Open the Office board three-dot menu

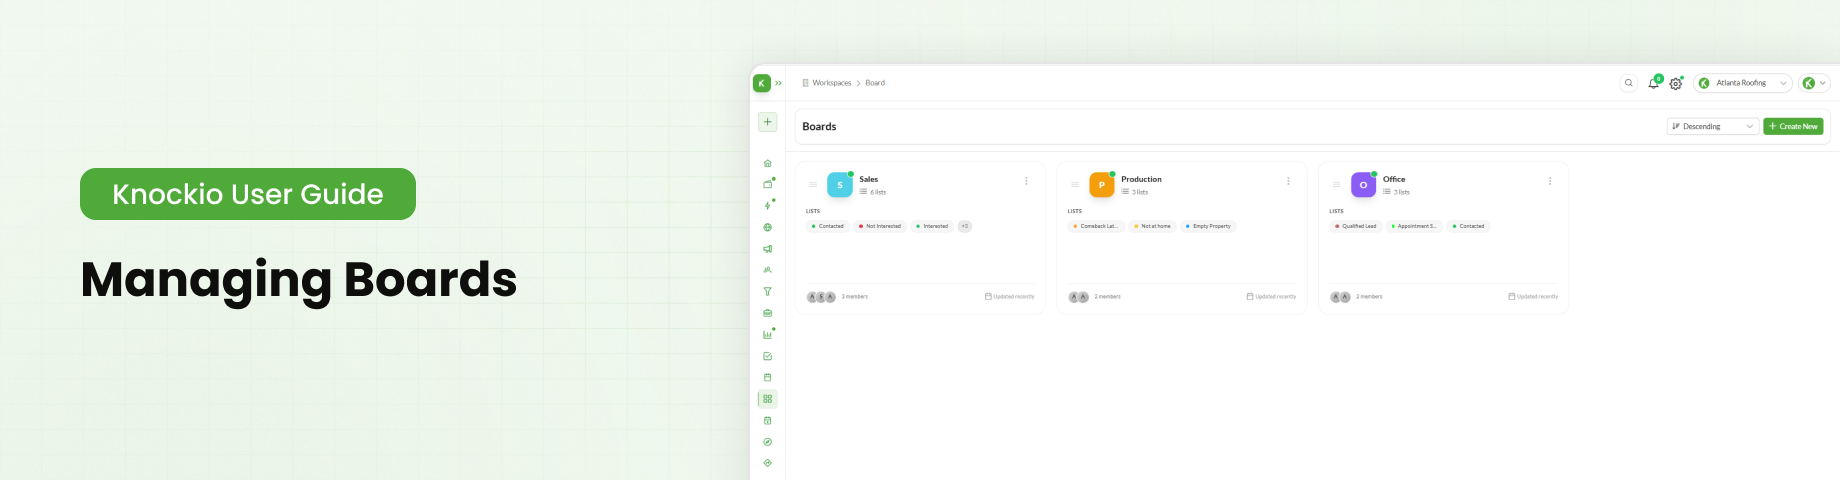click(x=1550, y=181)
